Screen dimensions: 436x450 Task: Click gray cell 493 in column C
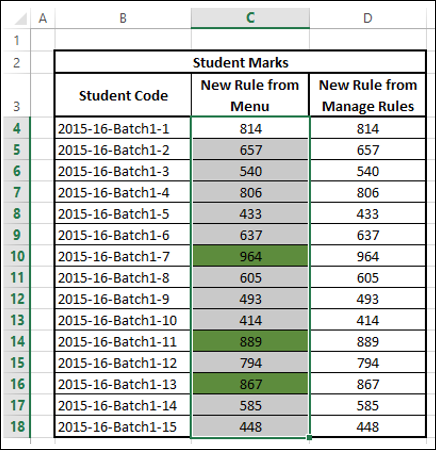(x=250, y=299)
